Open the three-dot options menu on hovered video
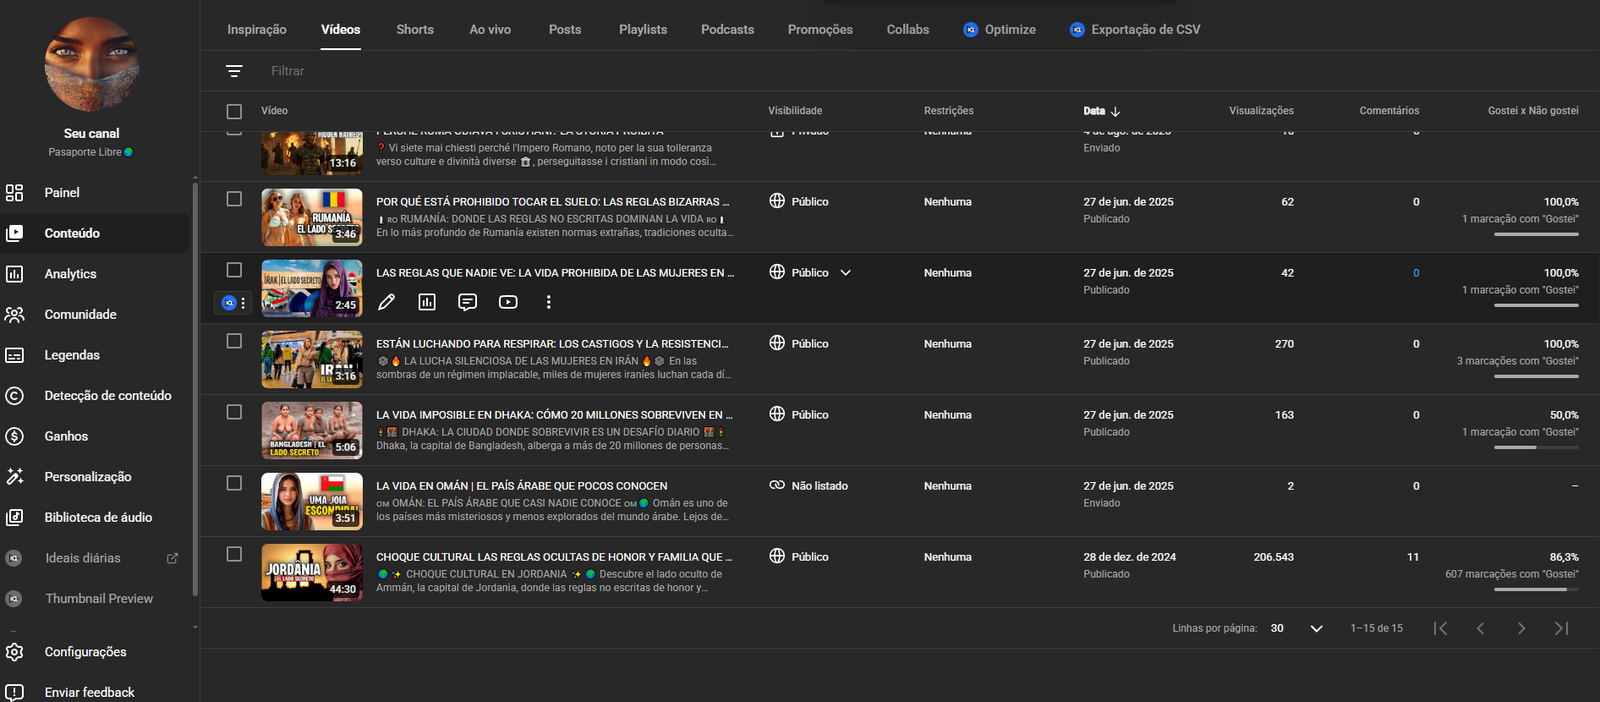This screenshot has width=1600, height=702. tap(548, 302)
